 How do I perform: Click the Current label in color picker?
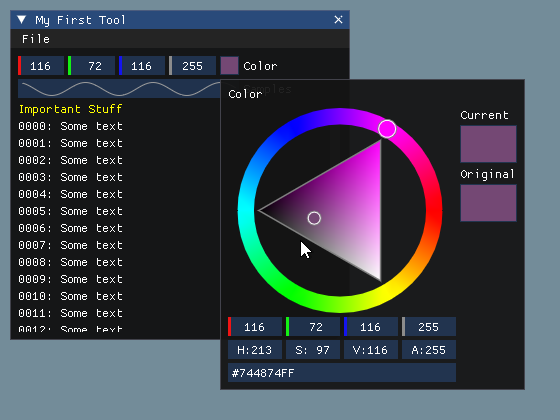(x=484, y=115)
